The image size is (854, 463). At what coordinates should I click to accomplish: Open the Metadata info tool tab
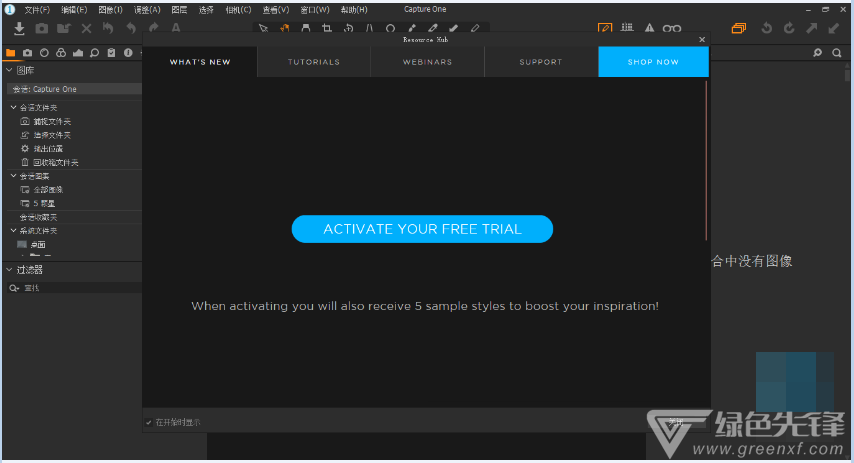(x=128, y=53)
